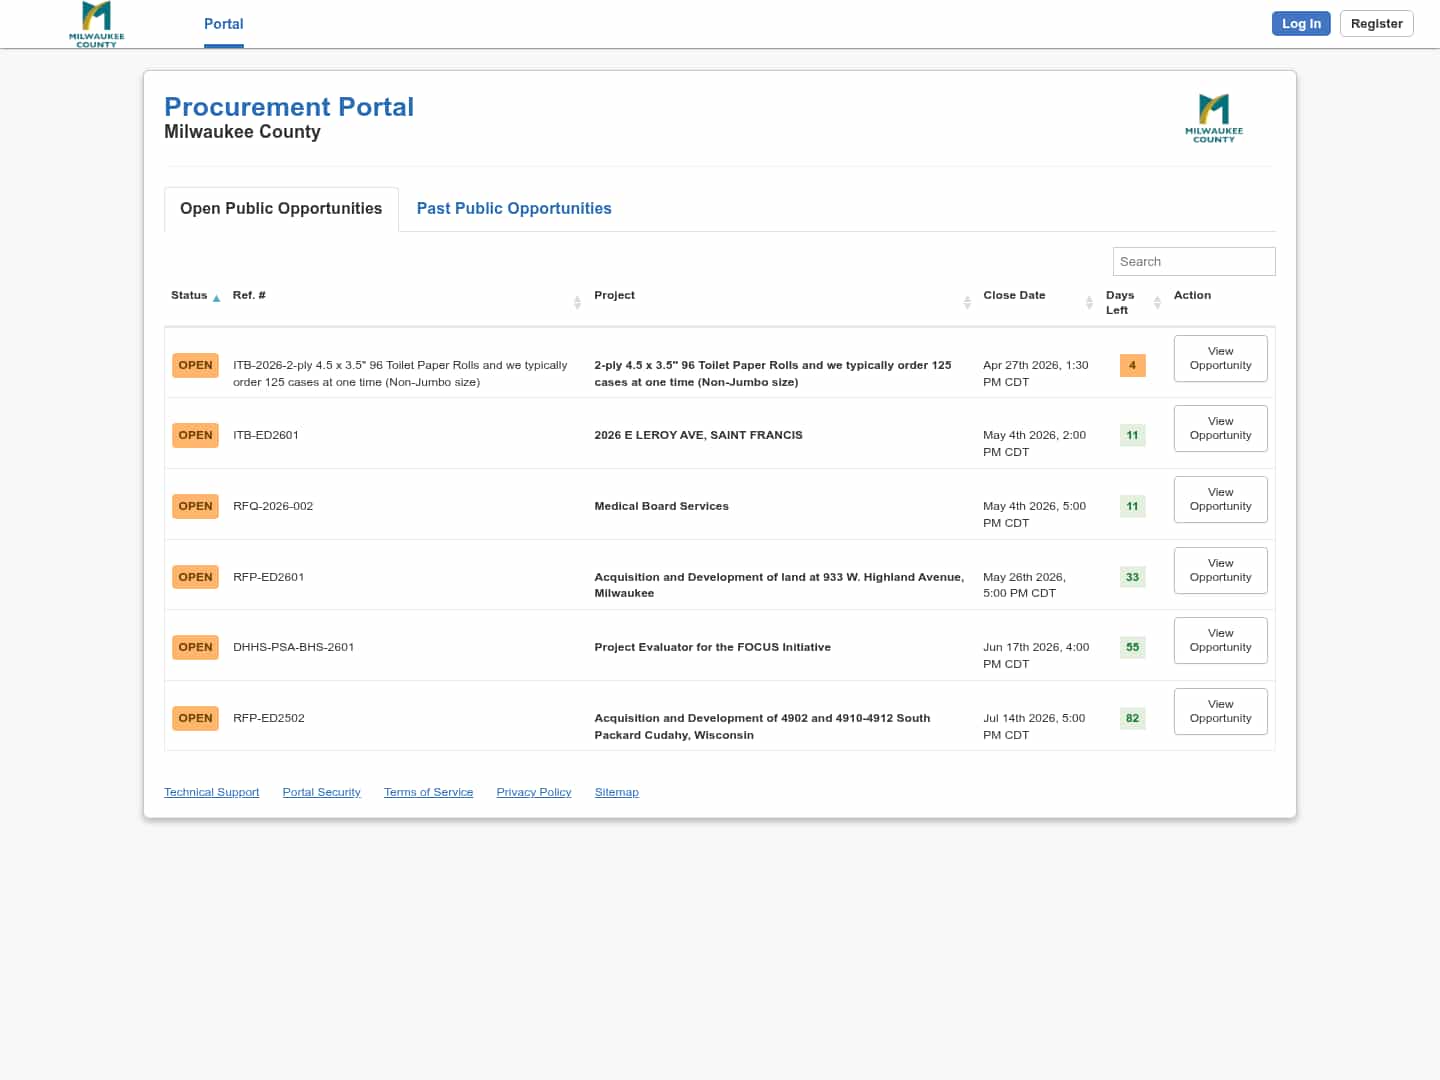View Opportunity for Toilet Paper Rolls bid
This screenshot has height=1080, width=1440.
pyautogui.click(x=1220, y=358)
